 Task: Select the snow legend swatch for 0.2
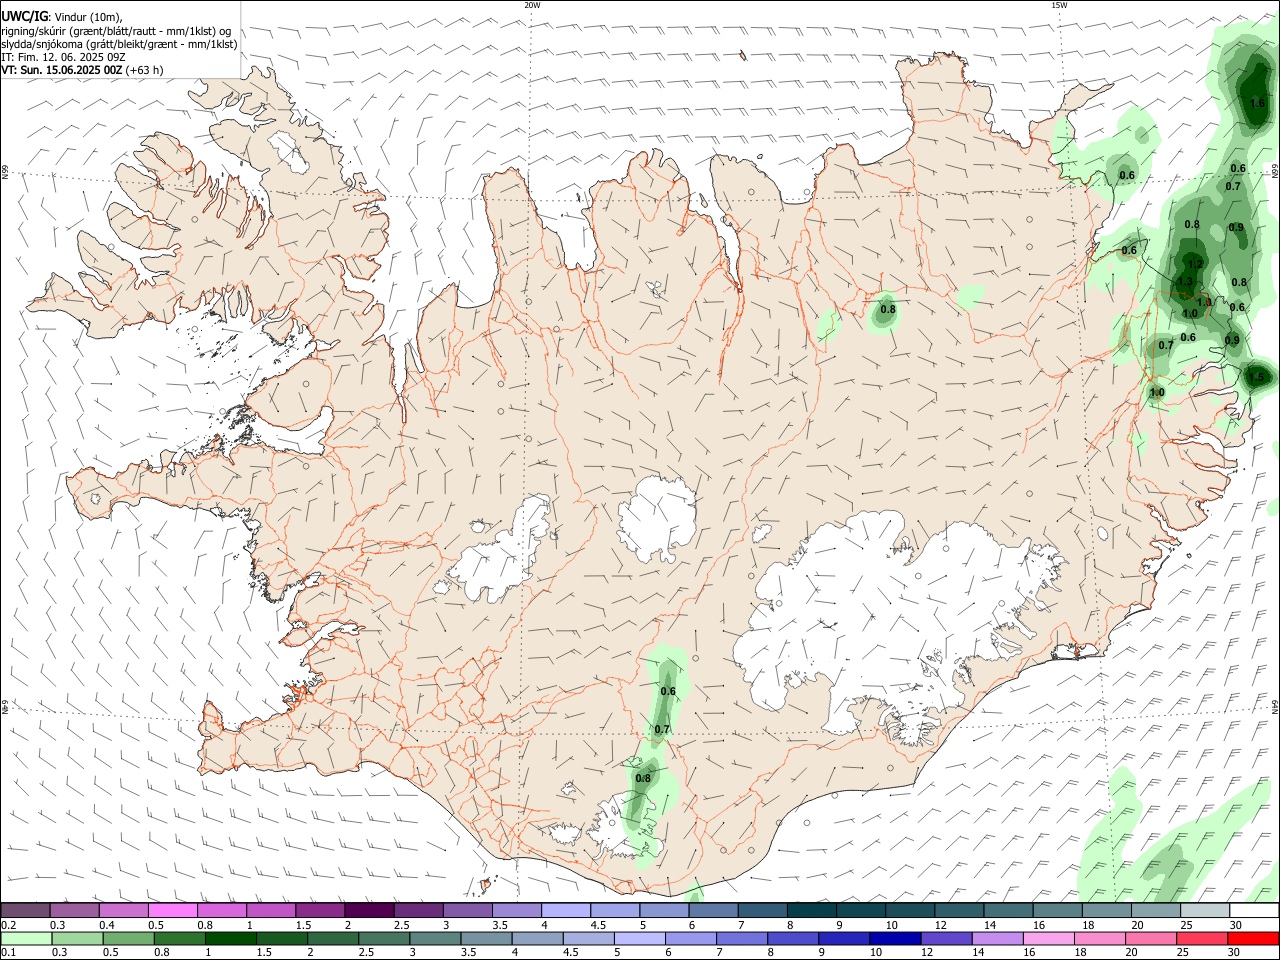[25, 910]
